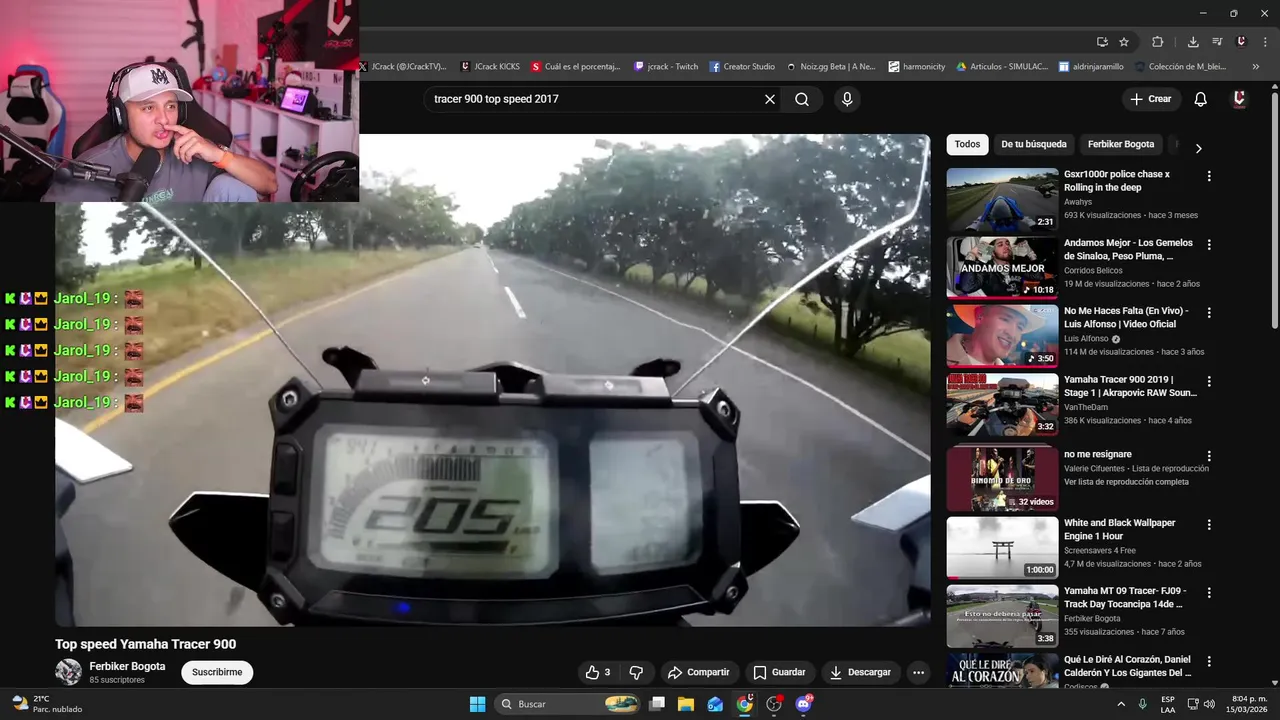Open options menu for no me resignare playlist
The image size is (1280, 720).
click(1209, 456)
